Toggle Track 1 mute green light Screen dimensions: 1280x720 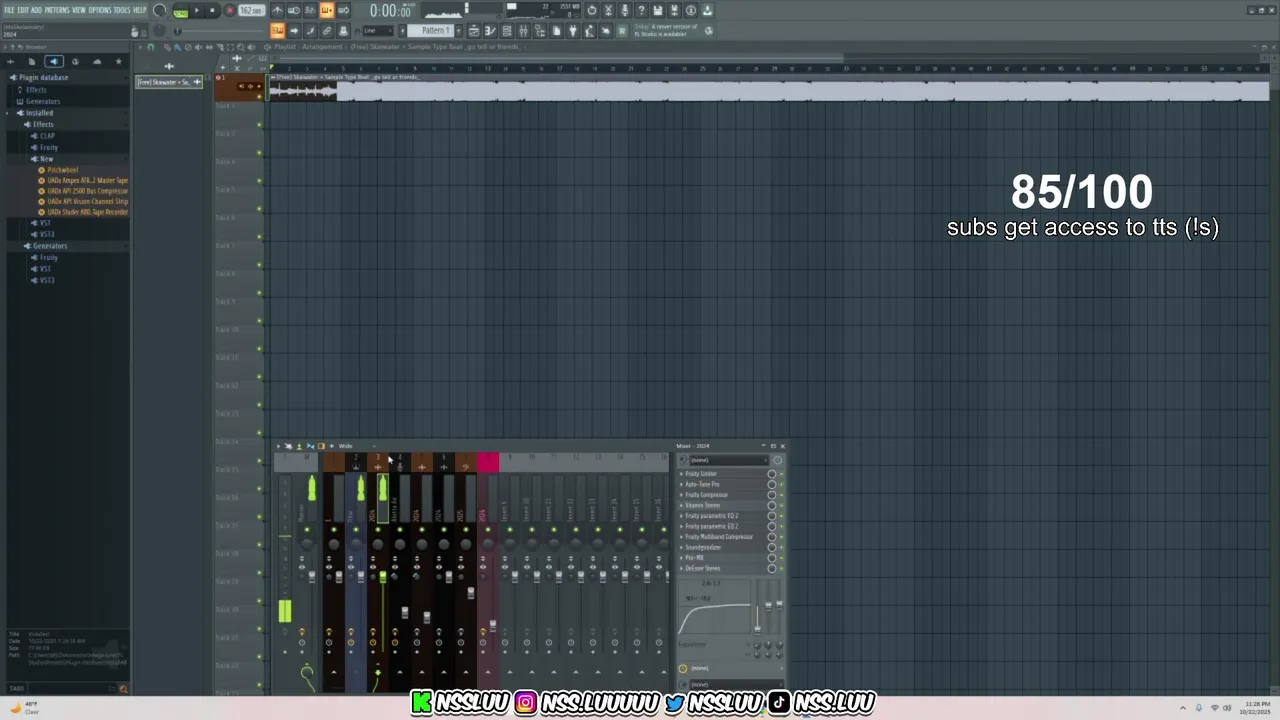click(259, 97)
